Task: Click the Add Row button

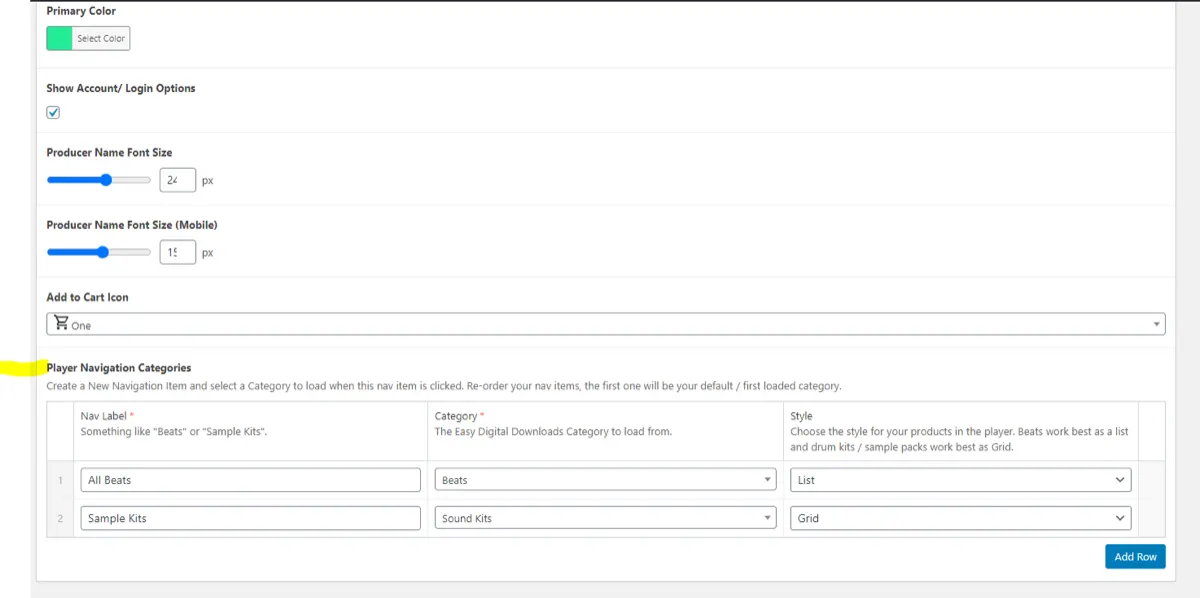Action: [x=1135, y=556]
